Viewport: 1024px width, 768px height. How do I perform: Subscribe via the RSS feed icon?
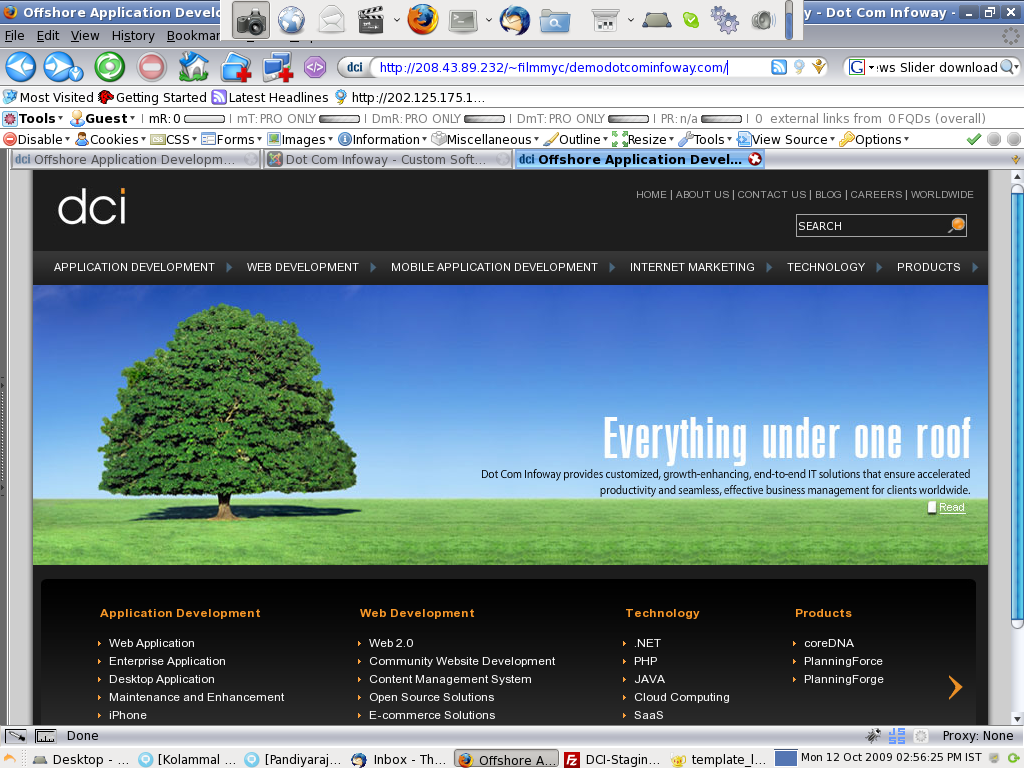pyautogui.click(x=778, y=67)
